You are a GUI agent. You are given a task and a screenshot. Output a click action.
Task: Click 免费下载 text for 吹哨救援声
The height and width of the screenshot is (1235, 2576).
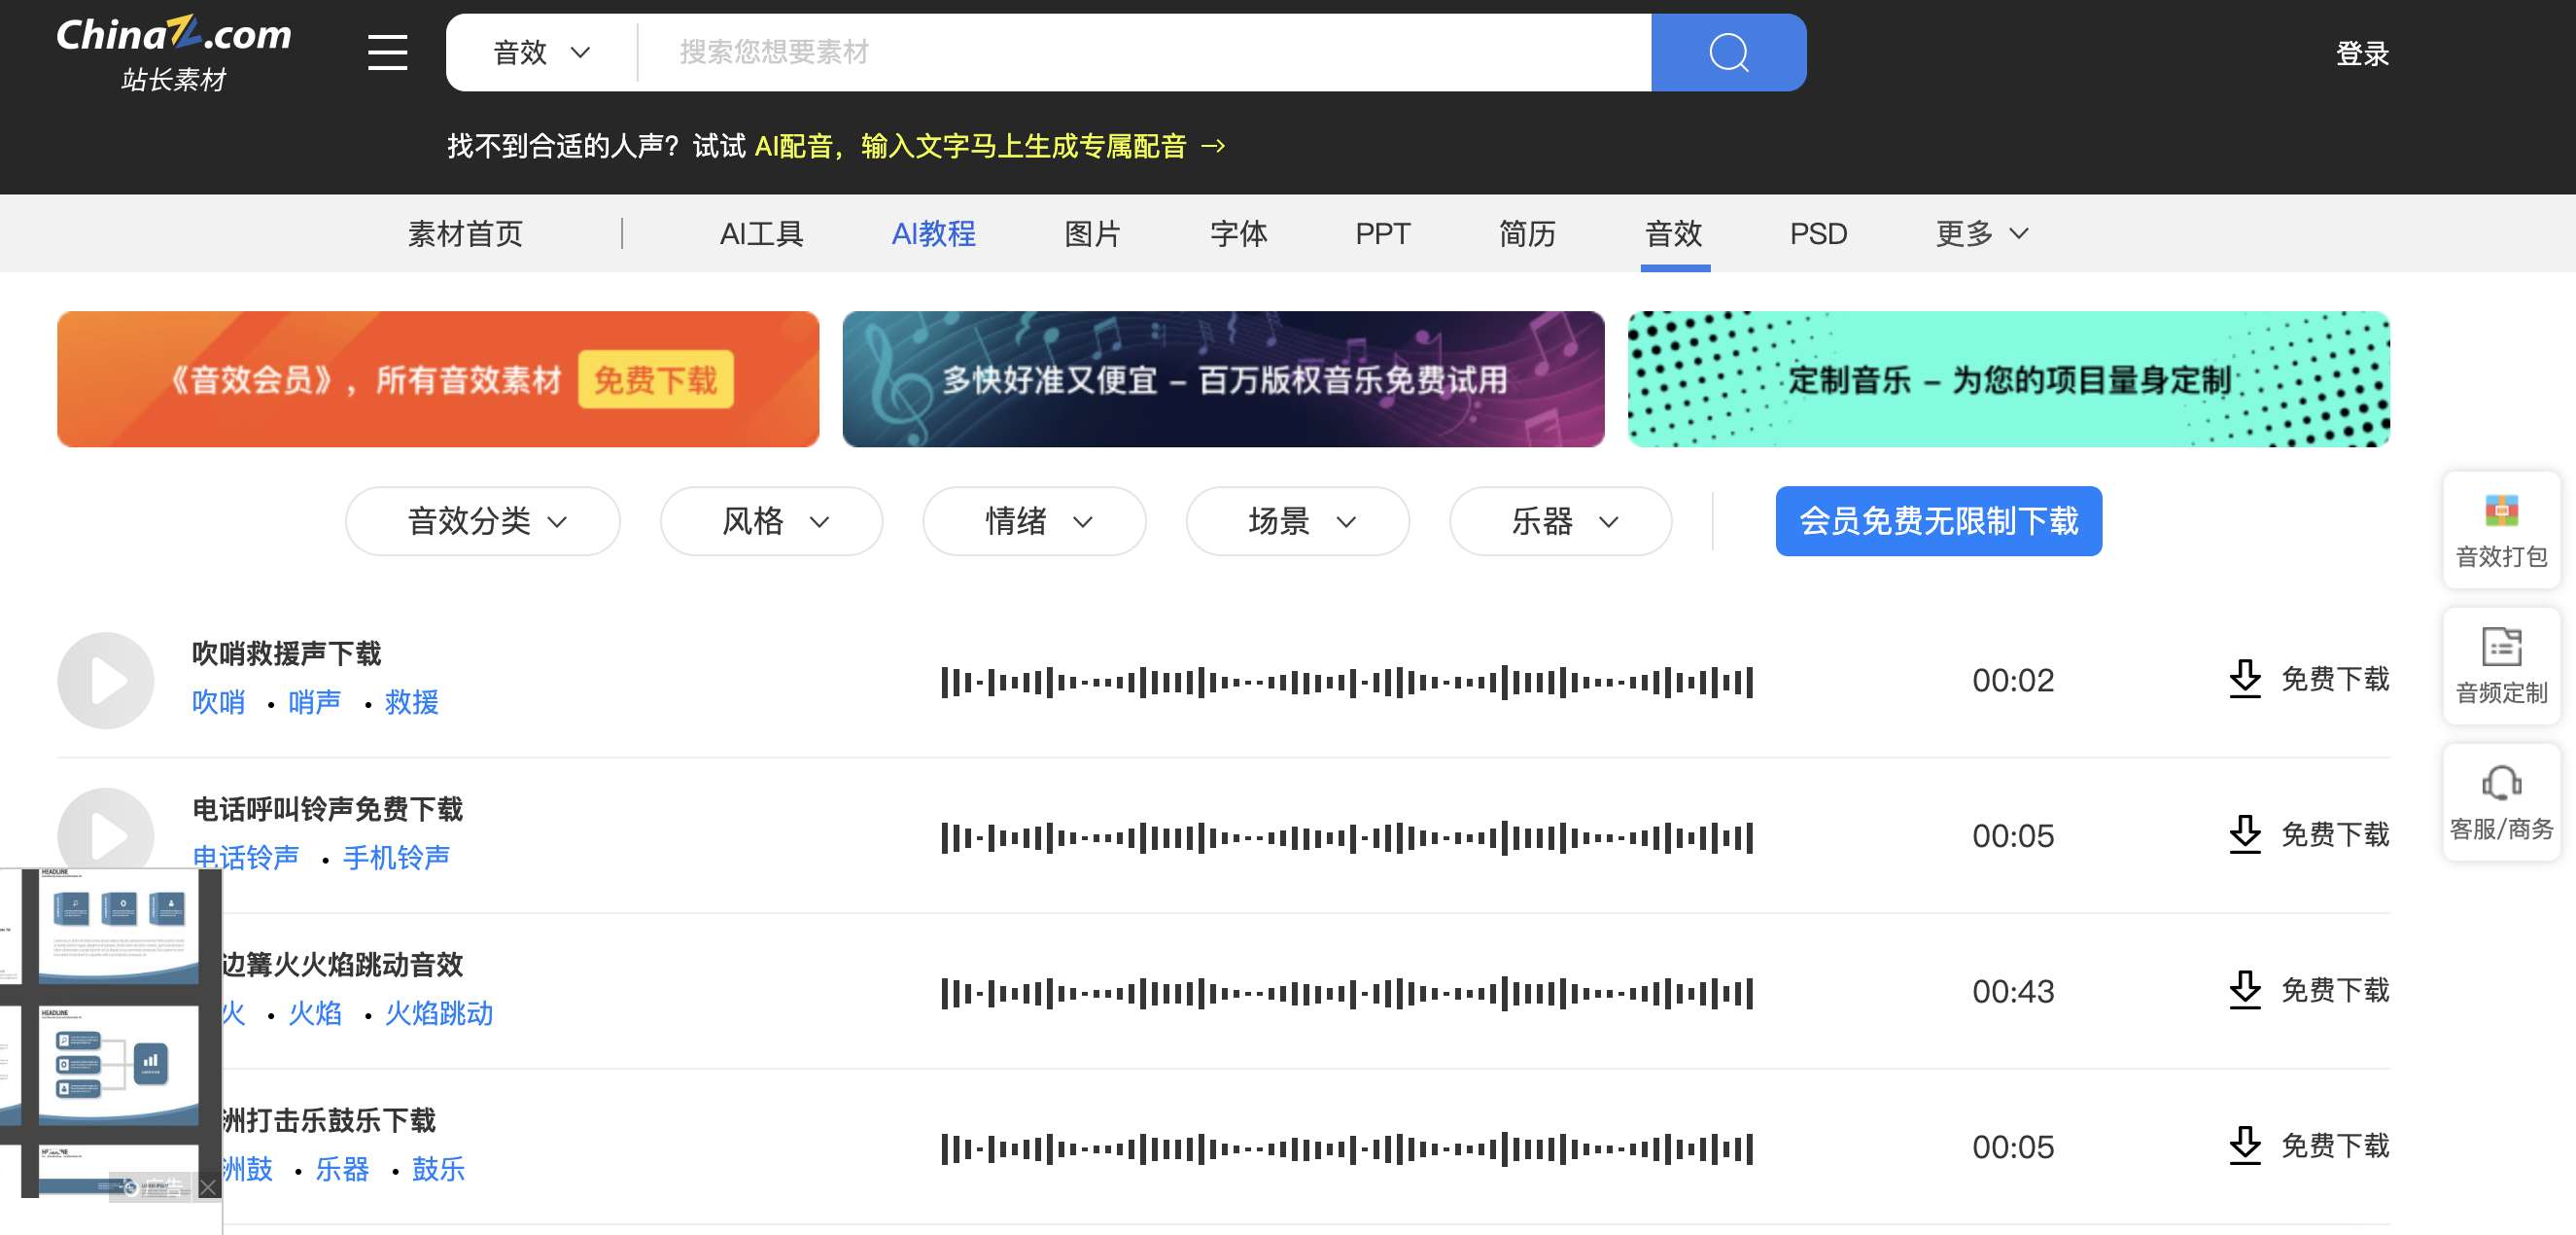click(x=2334, y=679)
